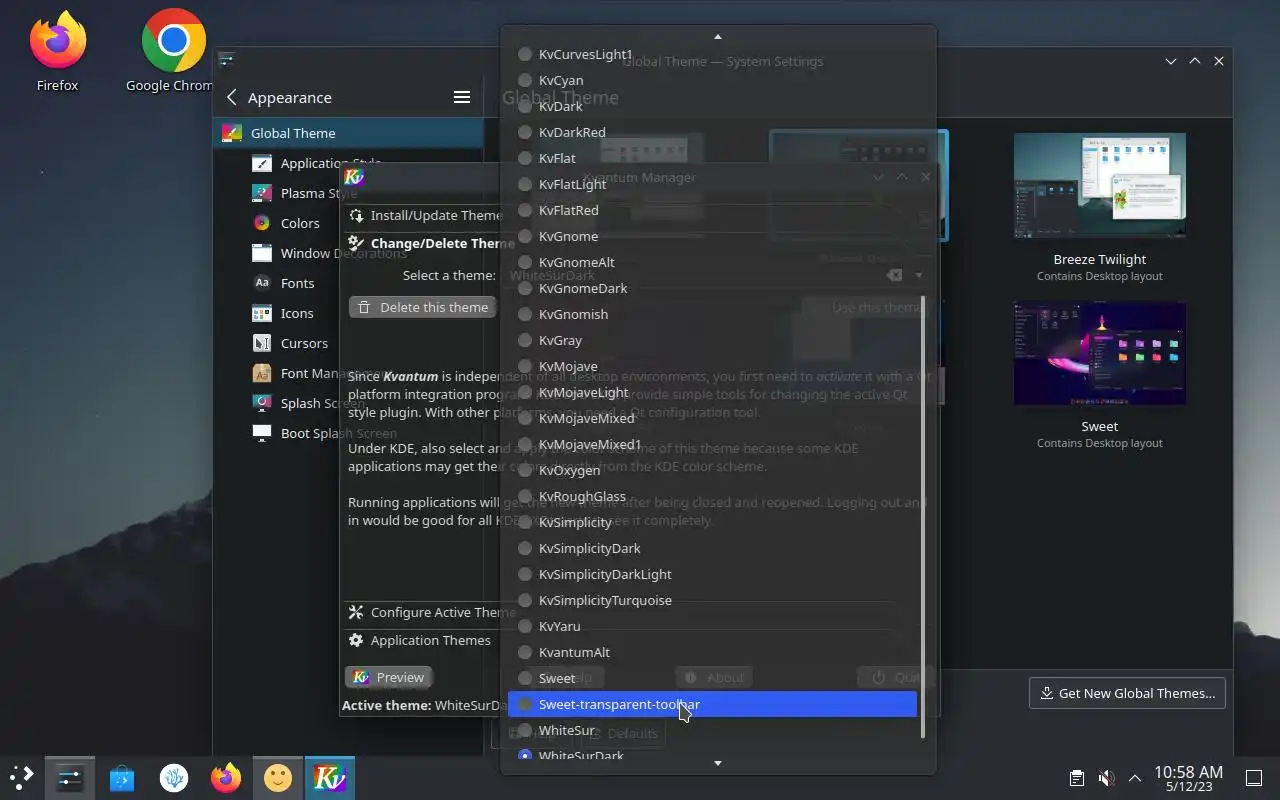
Task: Select KvSimplicityDarkLight from list
Action: (712, 574)
